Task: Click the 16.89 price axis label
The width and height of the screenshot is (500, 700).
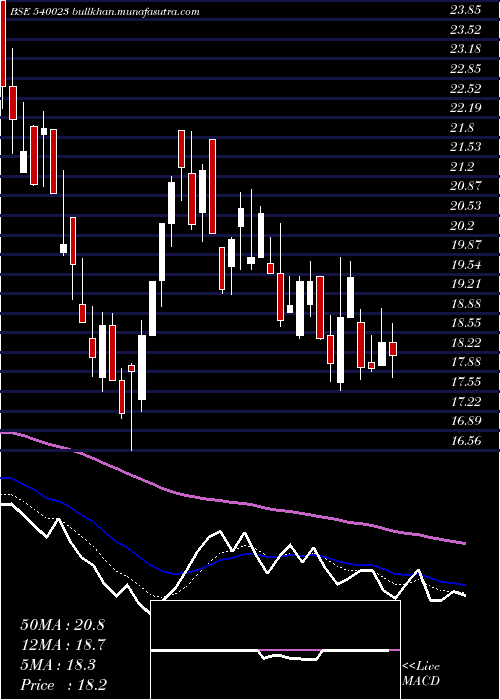Action: coord(466,421)
